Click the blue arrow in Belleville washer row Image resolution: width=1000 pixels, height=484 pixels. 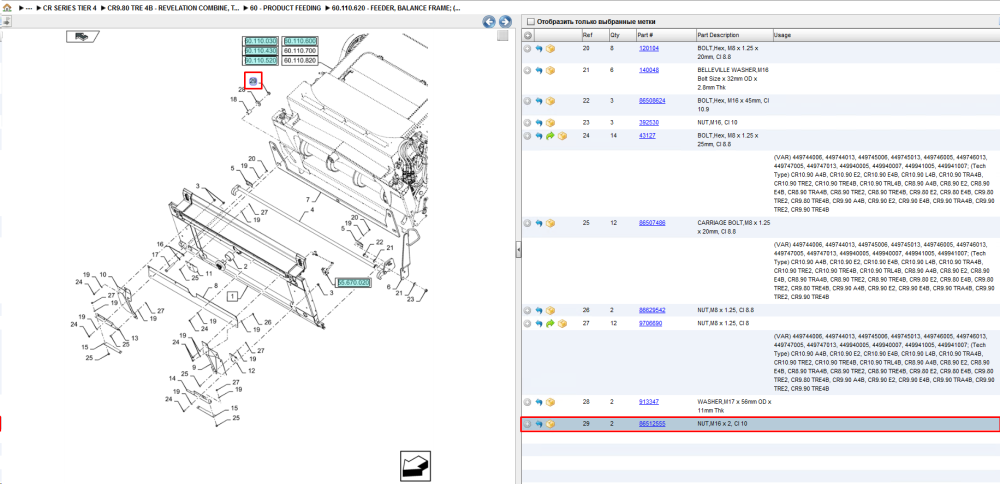click(x=539, y=70)
